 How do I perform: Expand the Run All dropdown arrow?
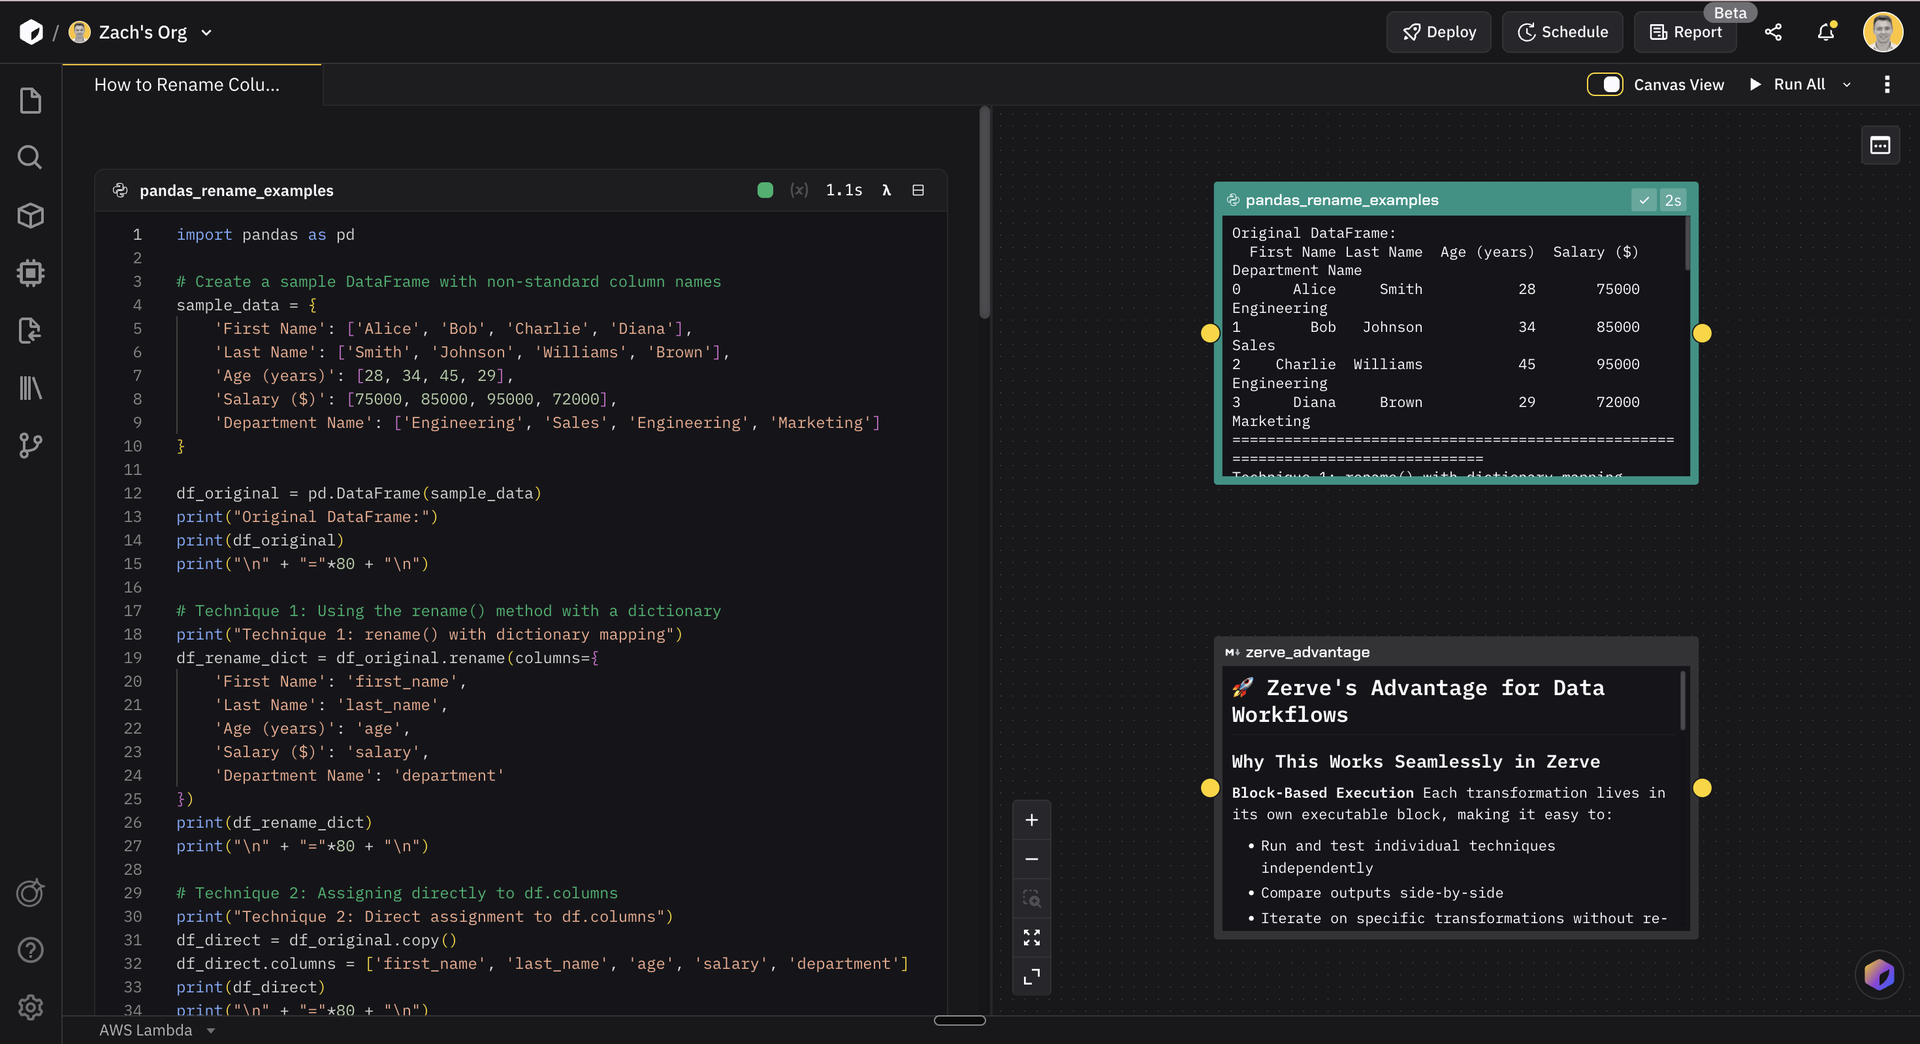[x=1847, y=84]
